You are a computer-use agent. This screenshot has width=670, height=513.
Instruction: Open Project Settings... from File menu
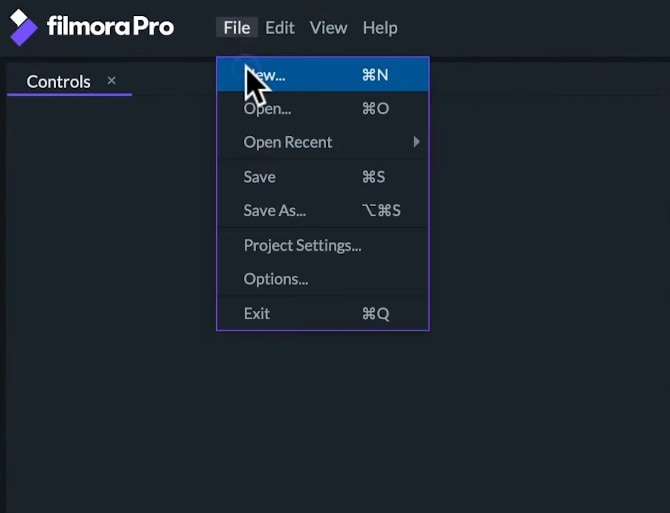(302, 246)
